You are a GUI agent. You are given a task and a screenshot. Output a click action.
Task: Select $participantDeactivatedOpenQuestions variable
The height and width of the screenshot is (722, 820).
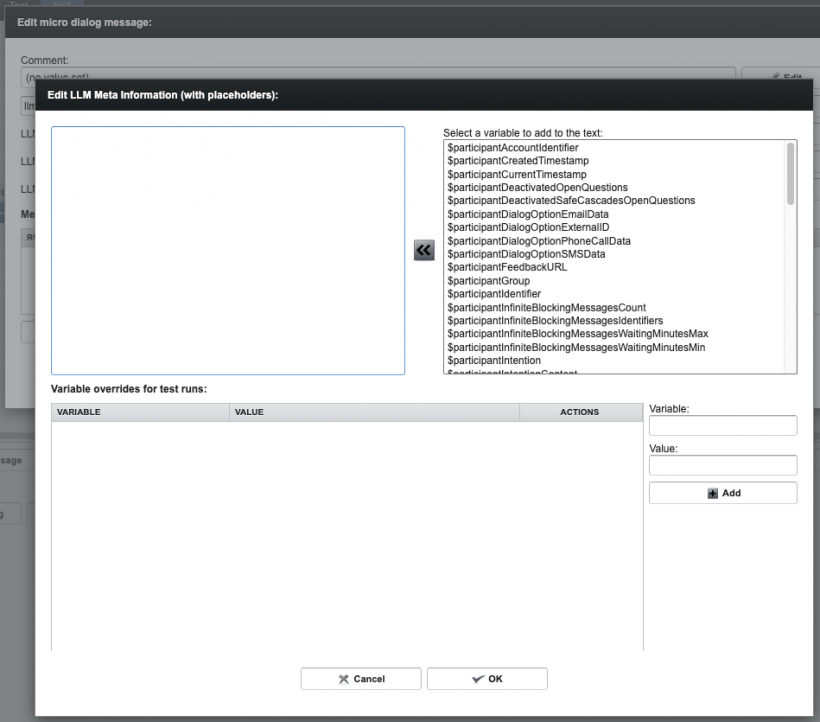coord(537,188)
